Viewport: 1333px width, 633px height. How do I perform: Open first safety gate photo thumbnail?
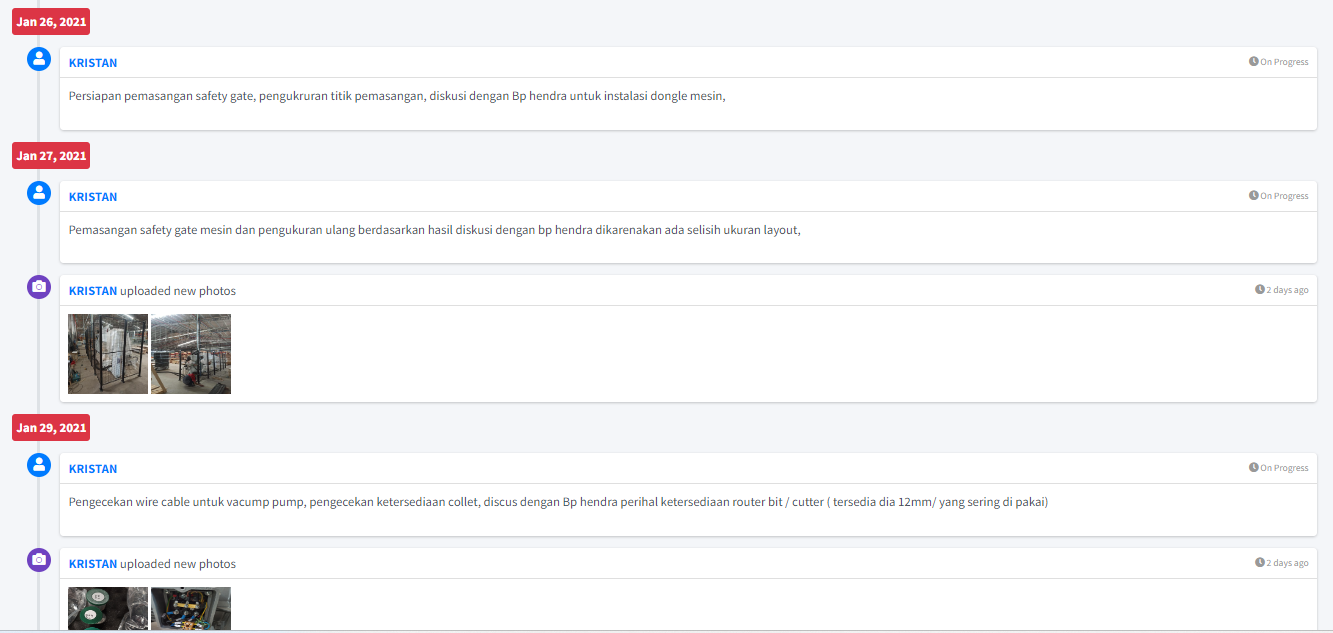coord(108,354)
